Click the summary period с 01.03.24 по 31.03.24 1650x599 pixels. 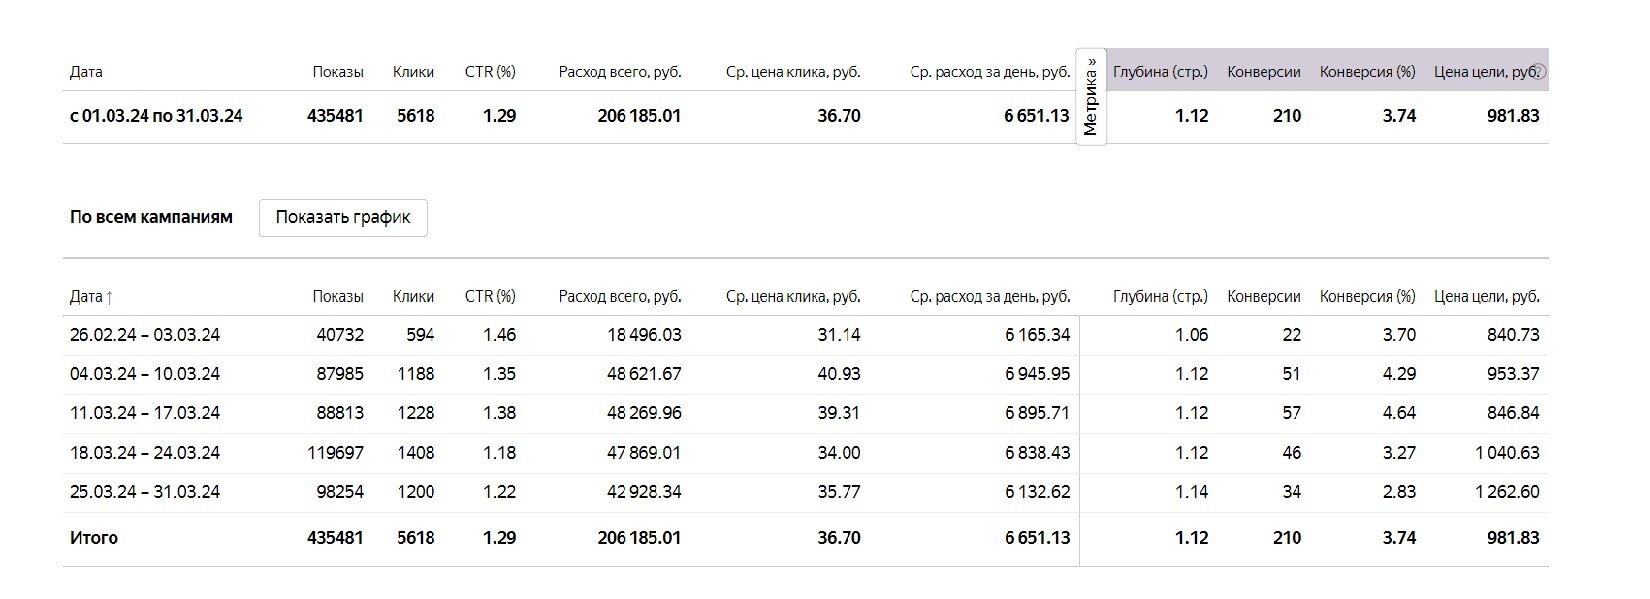[x=156, y=116]
